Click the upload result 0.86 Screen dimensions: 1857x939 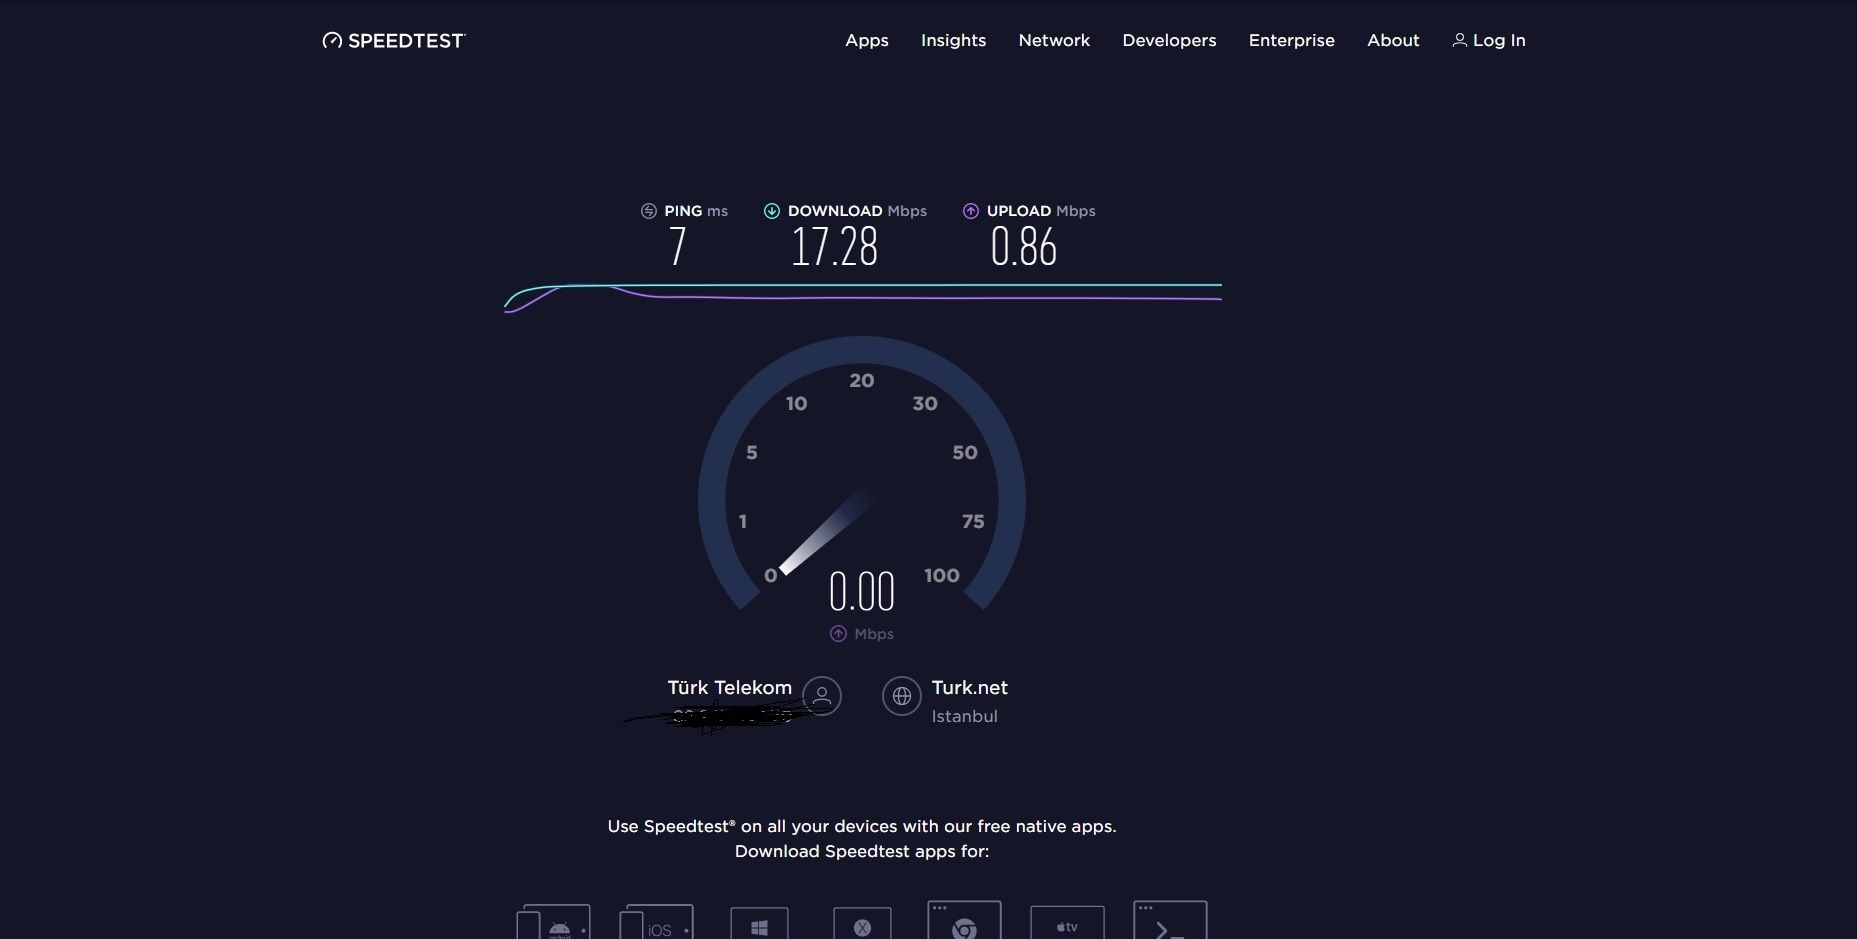(x=1024, y=247)
